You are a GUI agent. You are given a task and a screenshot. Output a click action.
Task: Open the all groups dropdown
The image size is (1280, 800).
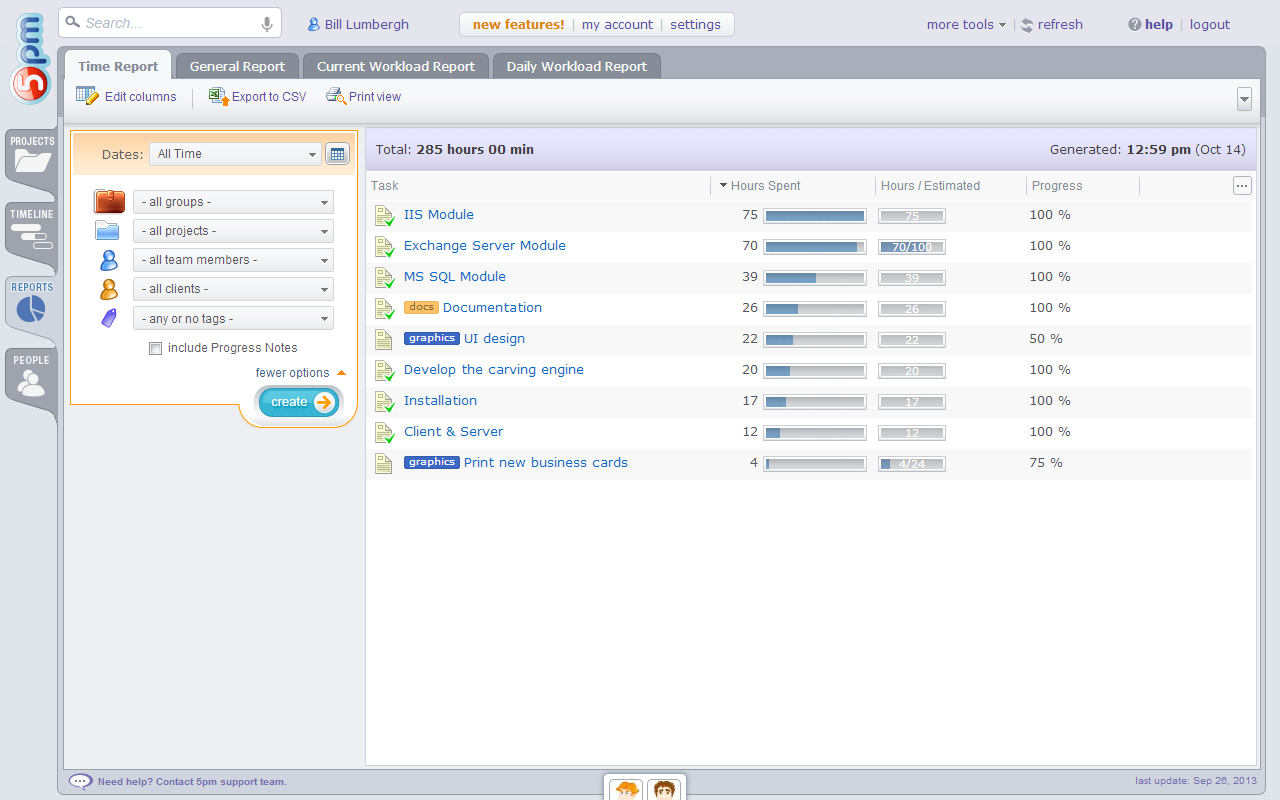pos(233,202)
